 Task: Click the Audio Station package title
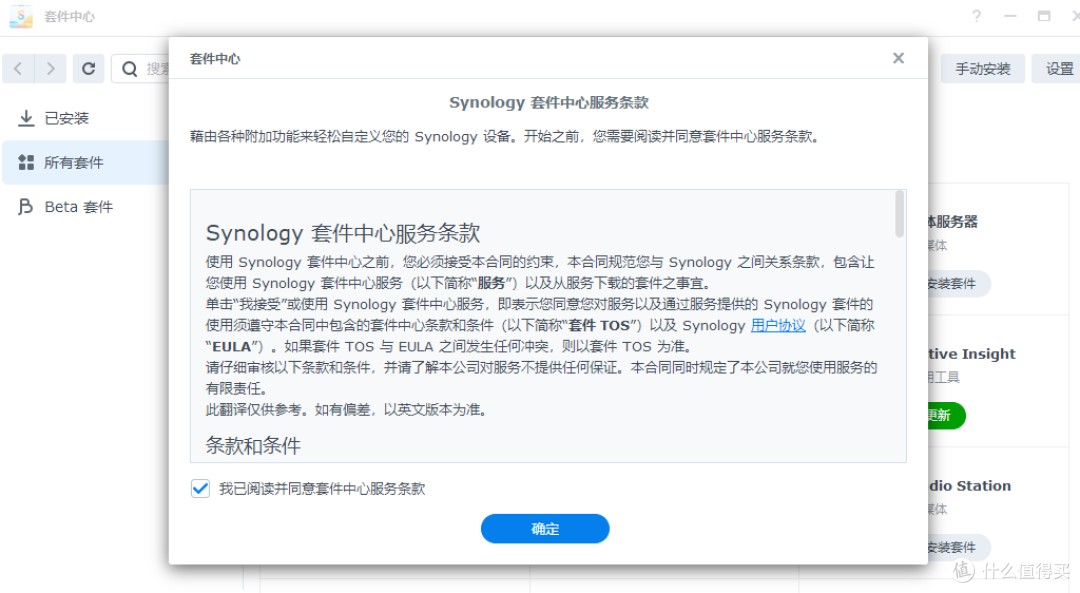[x=970, y=486]
